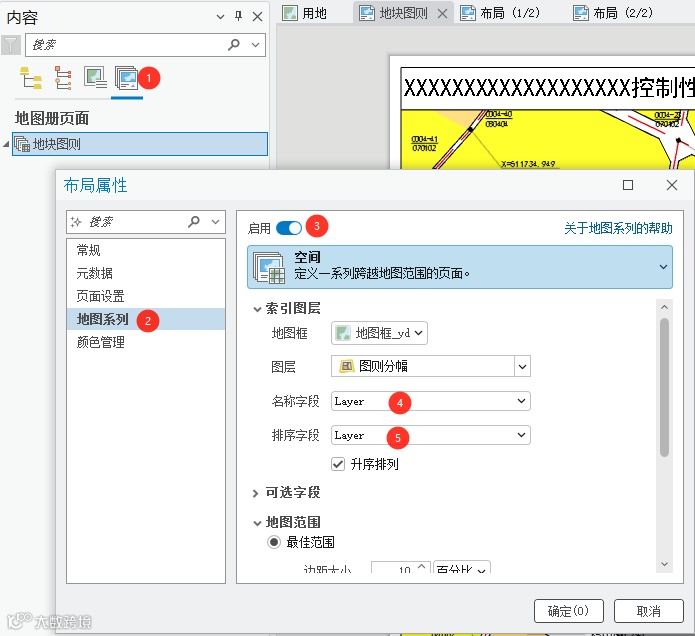Open the Contents pane options menu arrow
The width and height of the screenshot is (695, 636).
(220, 17)
